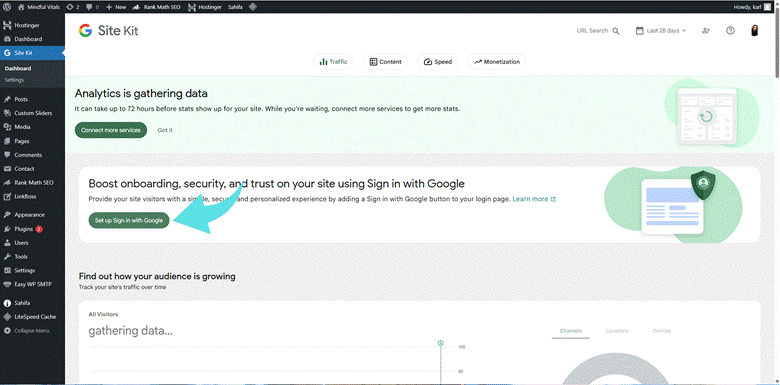Click Set up Sign in with Google
Viewport: 780px width, 385px height.
(129, 220)
